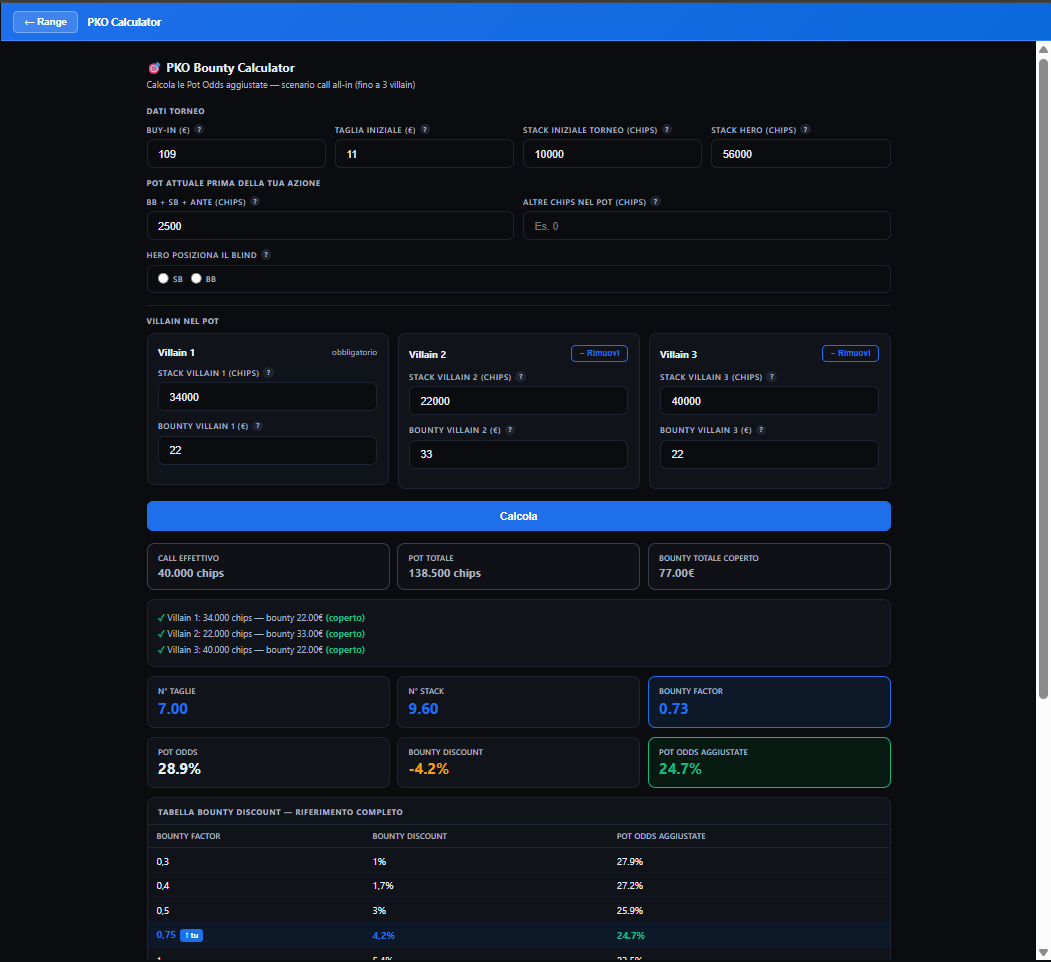Click help icon next to Bounty Villain 2
Image resolution: width=1051 pixels, height=962 pixels.
click(x=510, y=430)
